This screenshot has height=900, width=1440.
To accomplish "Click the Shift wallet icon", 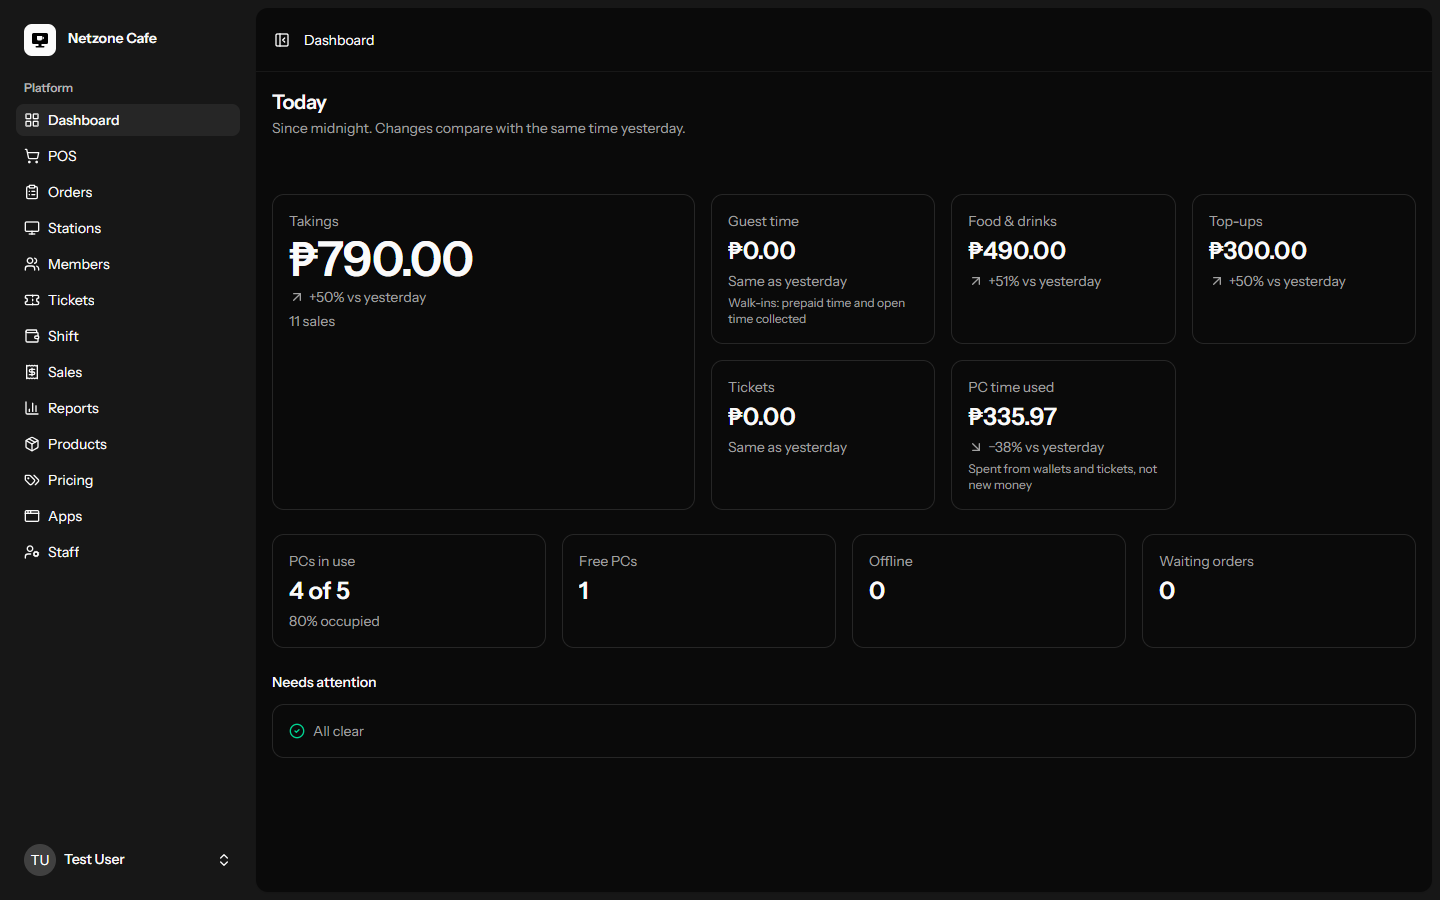I will tap(32, 336).
